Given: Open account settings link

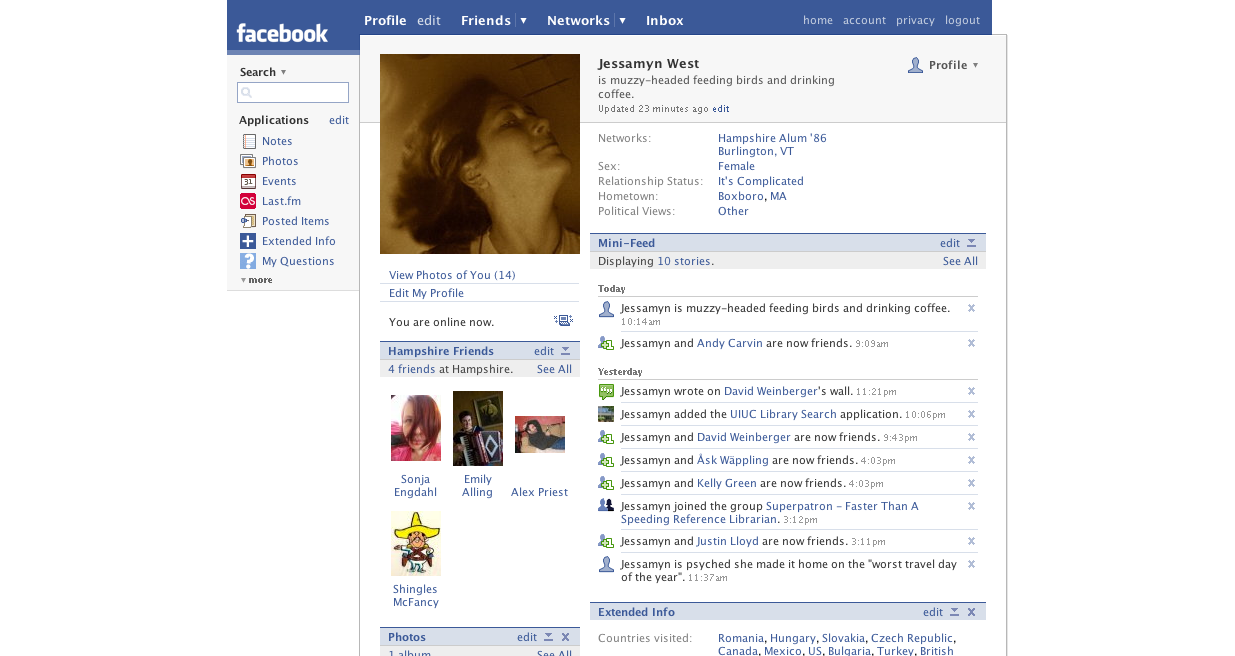Looking at the screenshot, I should [864, 20].
